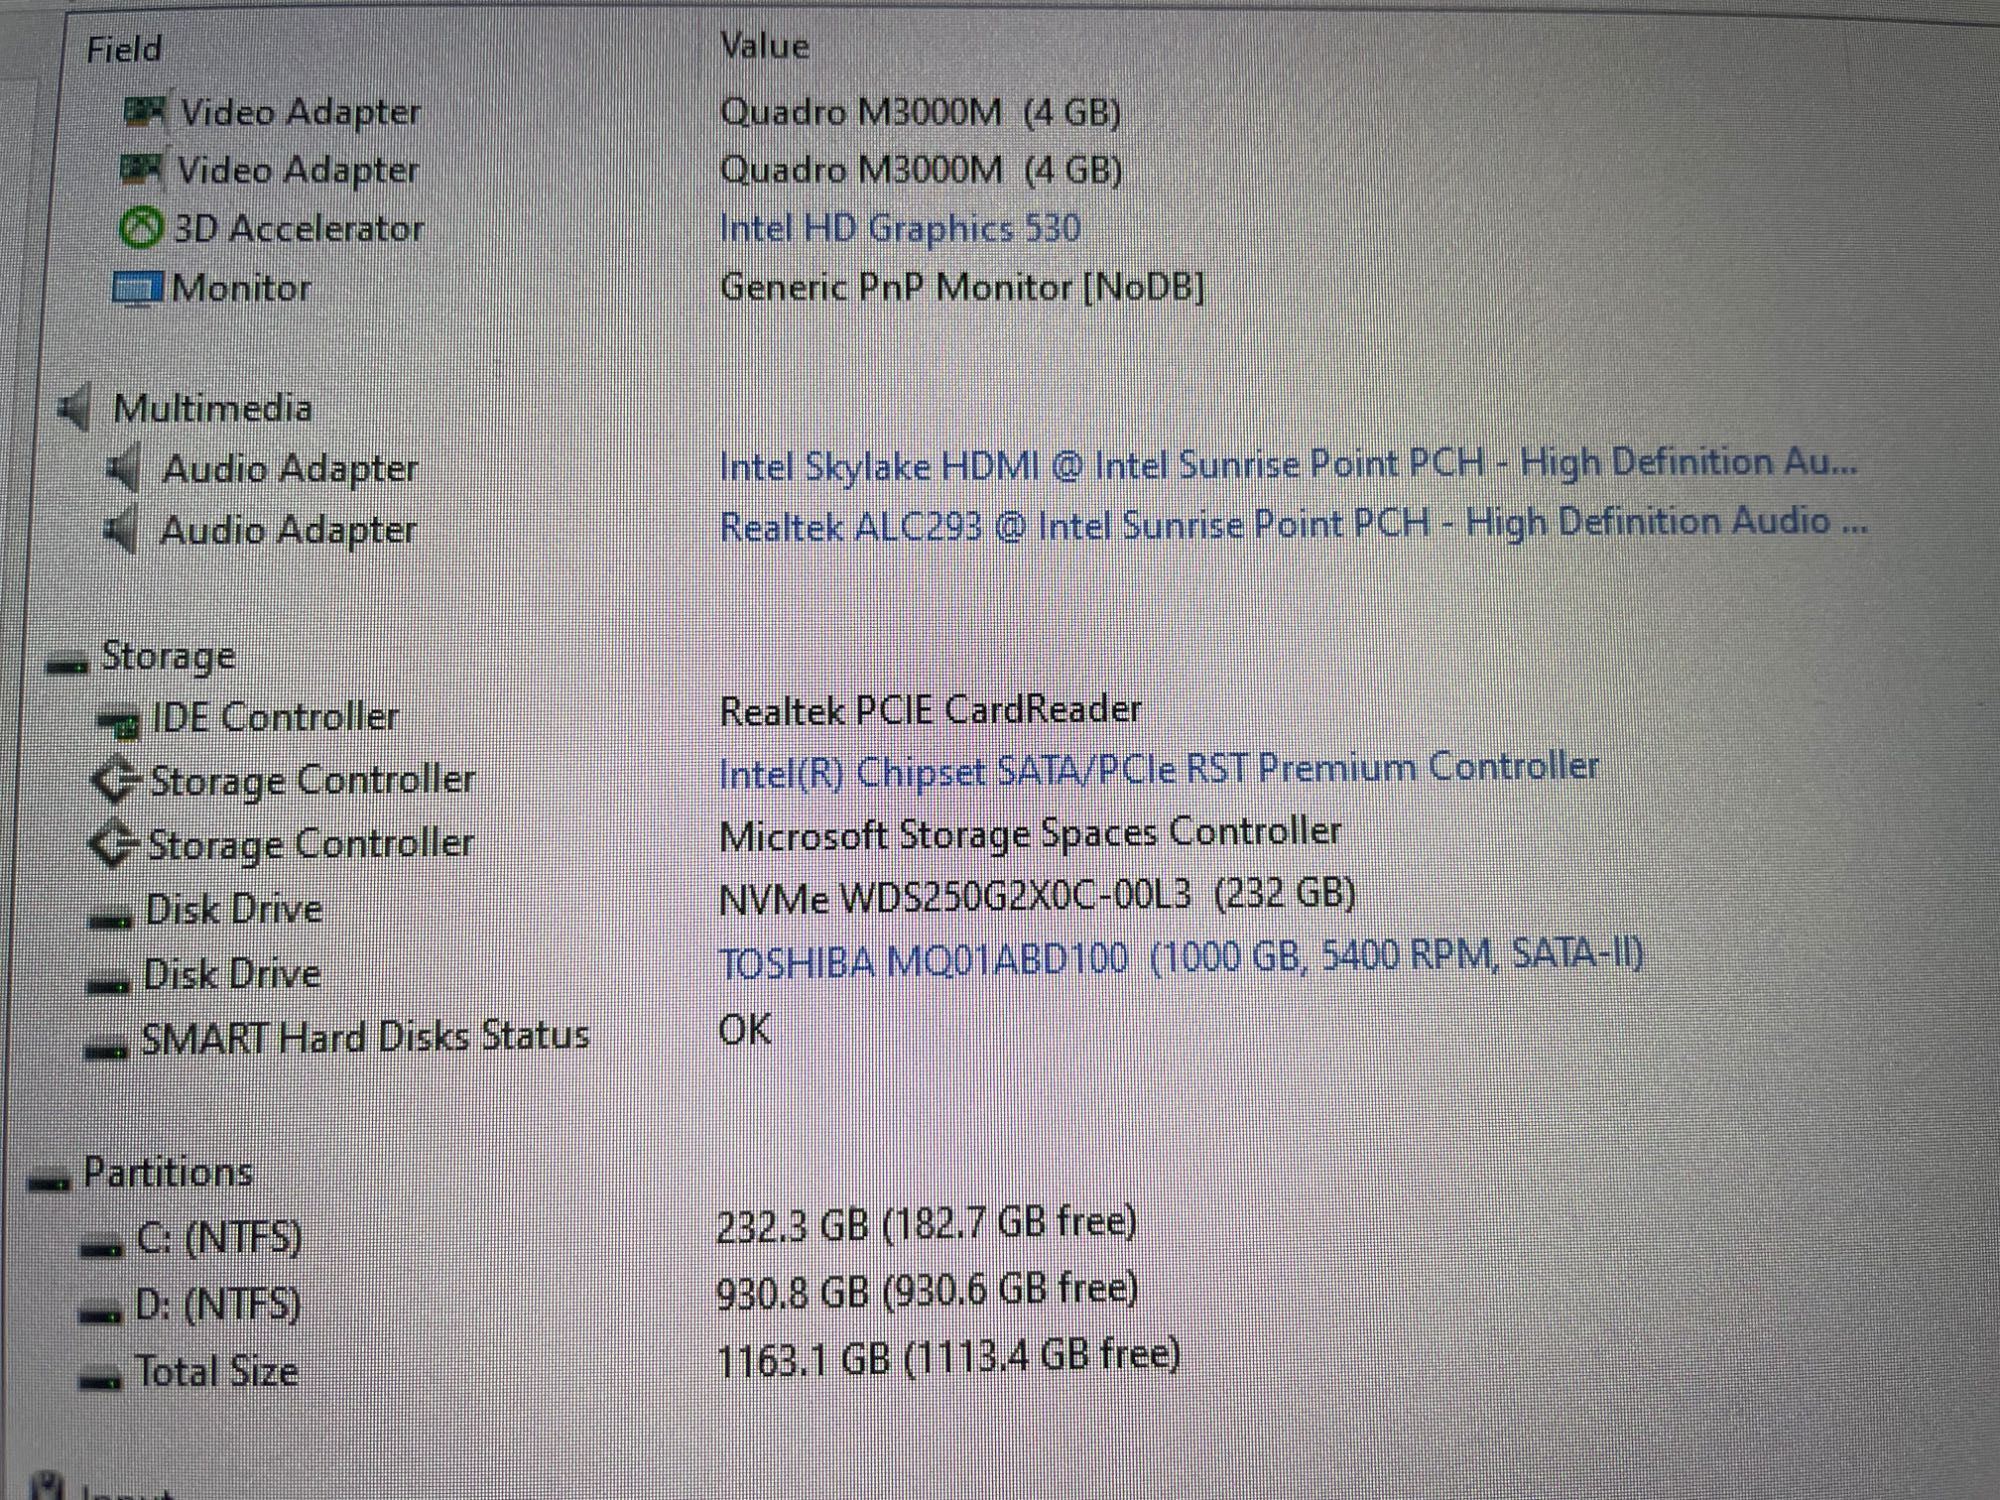Click the C: (NTFS) partition icon
This screenshot has width=2000, height=1500.
pos(101,1247)
